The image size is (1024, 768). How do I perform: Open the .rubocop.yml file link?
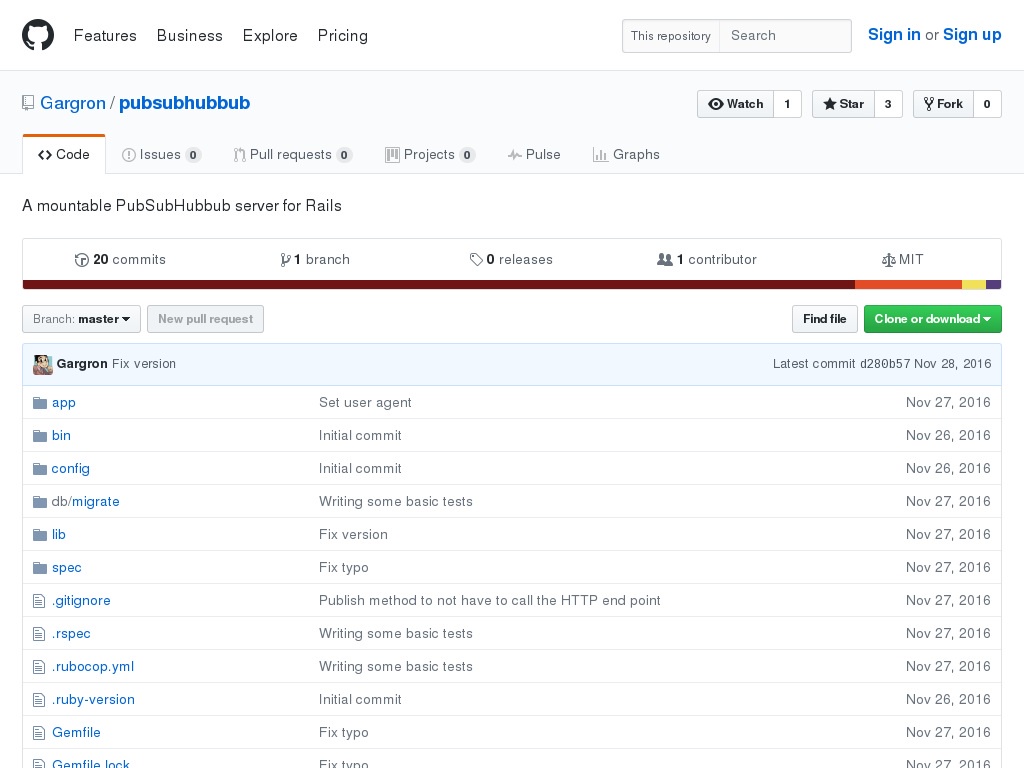point(93,667)
